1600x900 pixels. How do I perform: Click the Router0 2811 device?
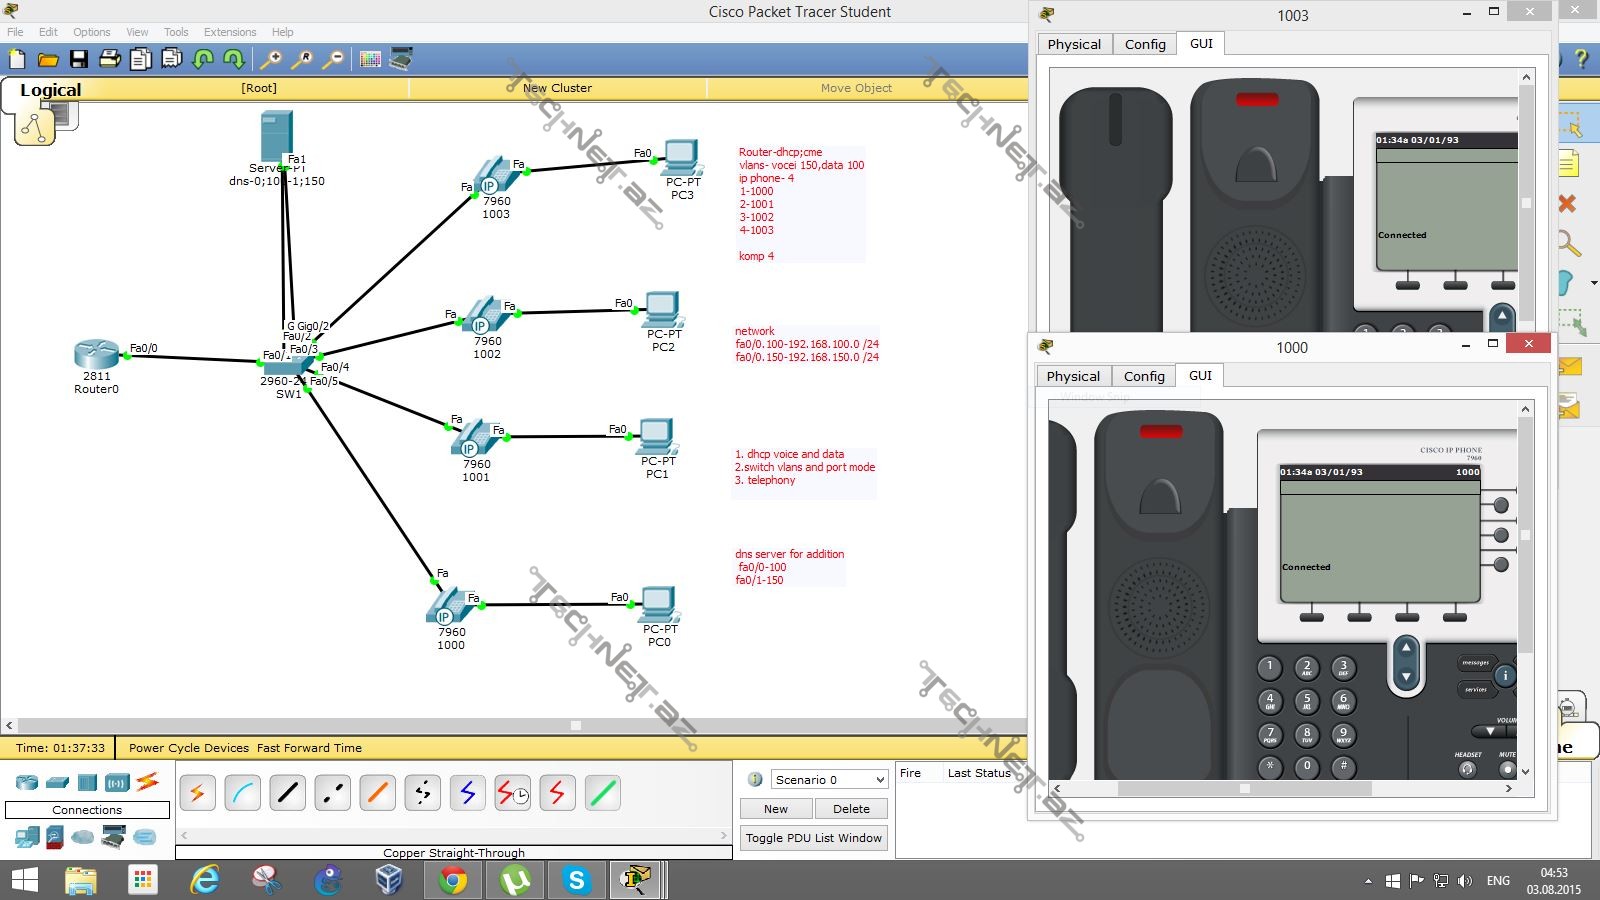[96, 354]
